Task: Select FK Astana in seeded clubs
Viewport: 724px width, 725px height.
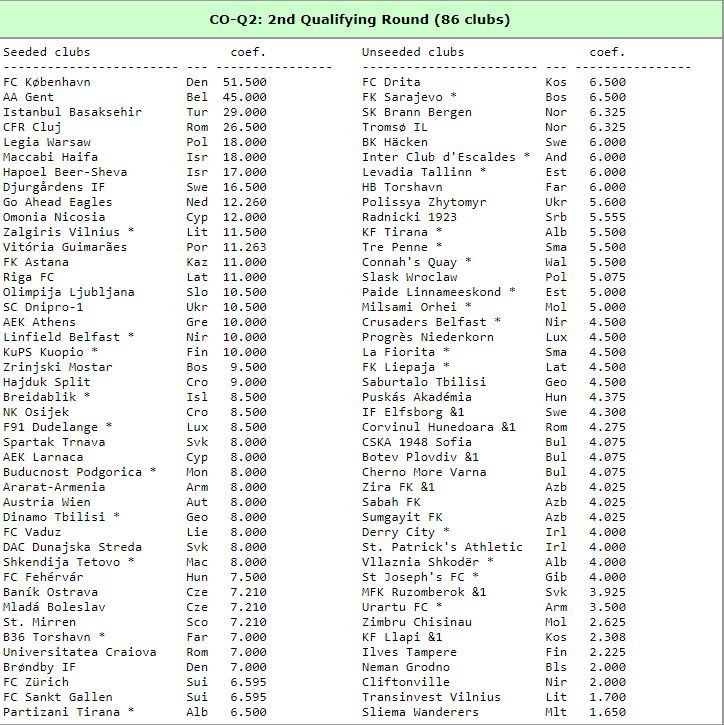Action: pyautogui.click(x=36, y=262)
